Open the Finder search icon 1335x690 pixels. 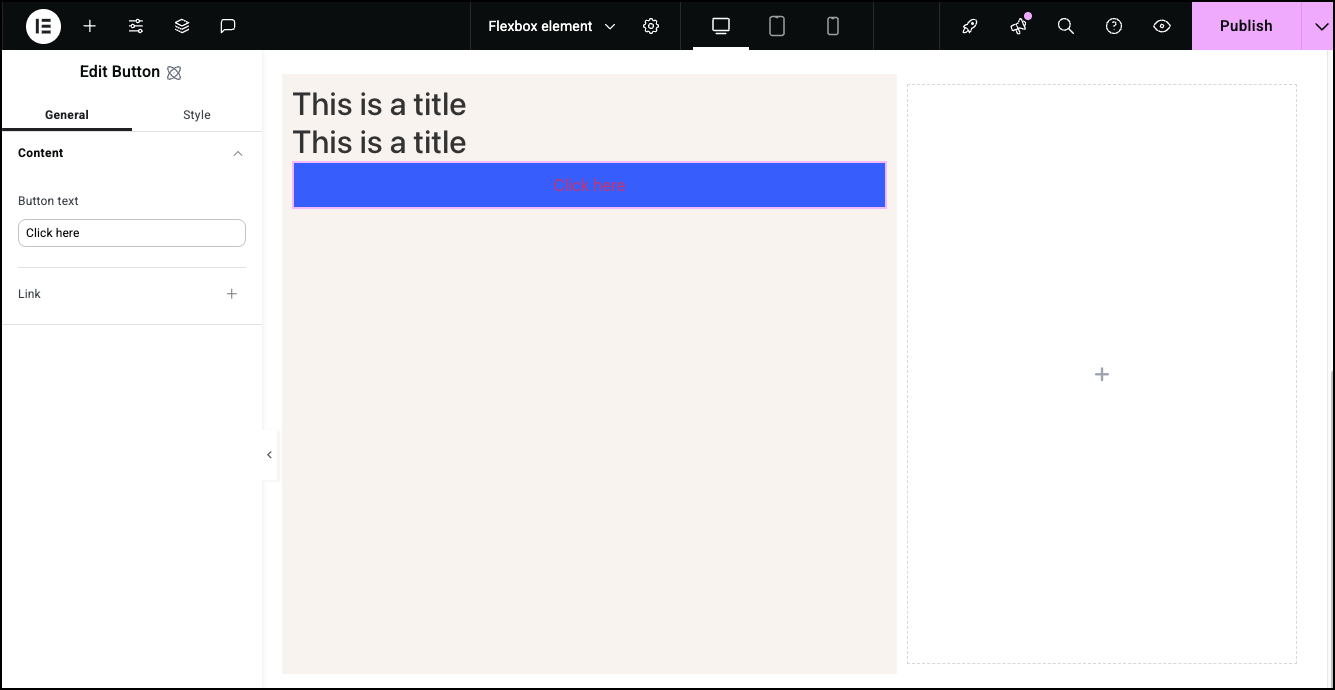[x=1066, y=26]
